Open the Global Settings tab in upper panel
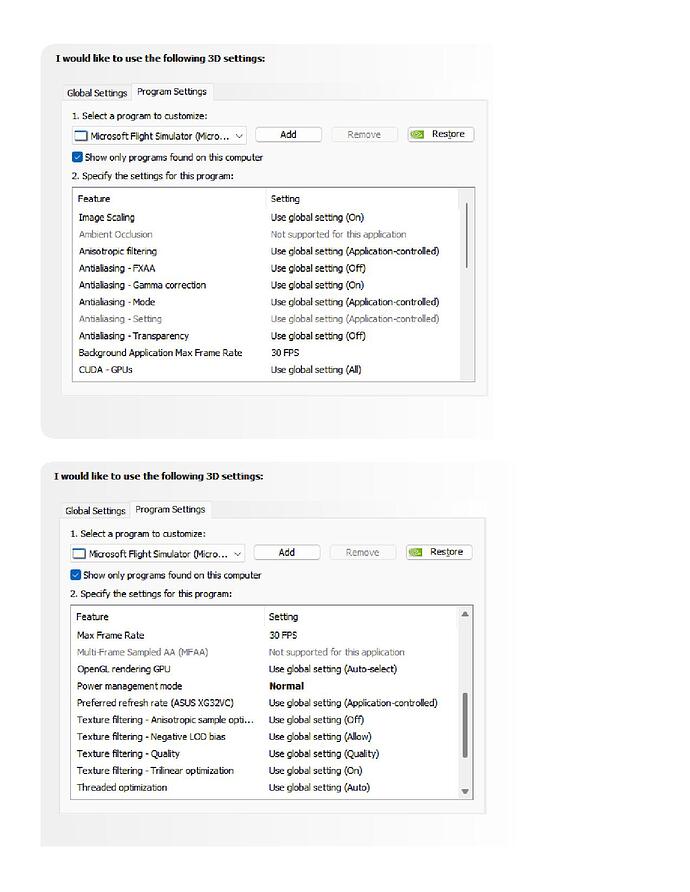 click(x=97, y=93)
